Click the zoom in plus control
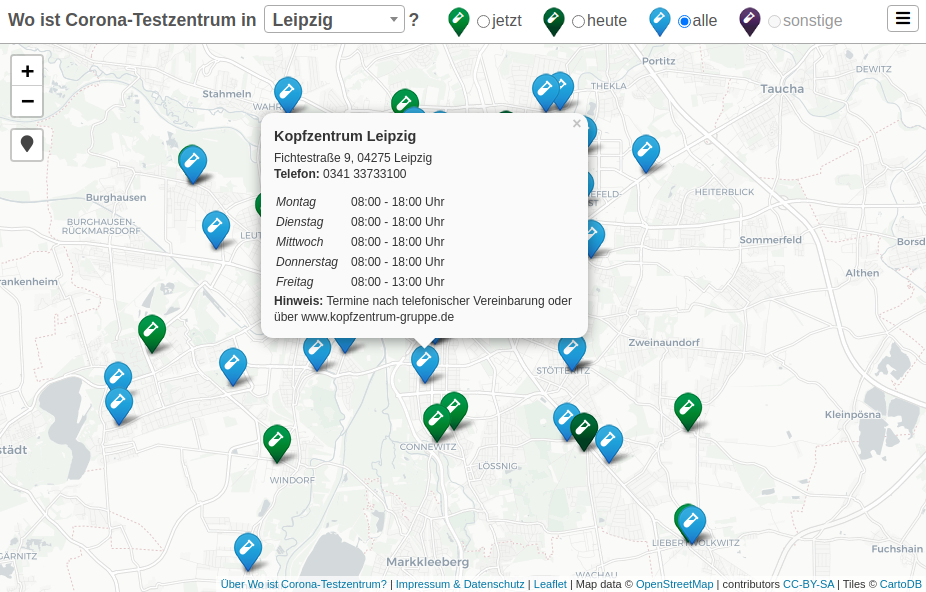The width and height of the screenshot is (926, 592). coord(27,71)
